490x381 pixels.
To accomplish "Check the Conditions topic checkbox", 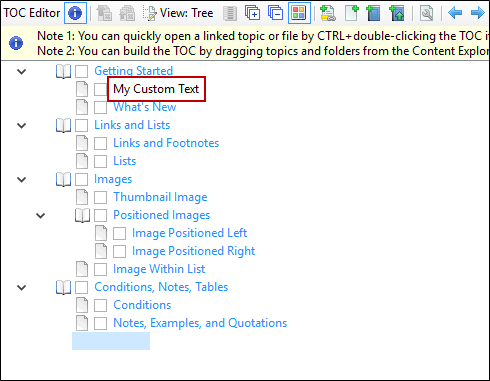I will (100, 305).
